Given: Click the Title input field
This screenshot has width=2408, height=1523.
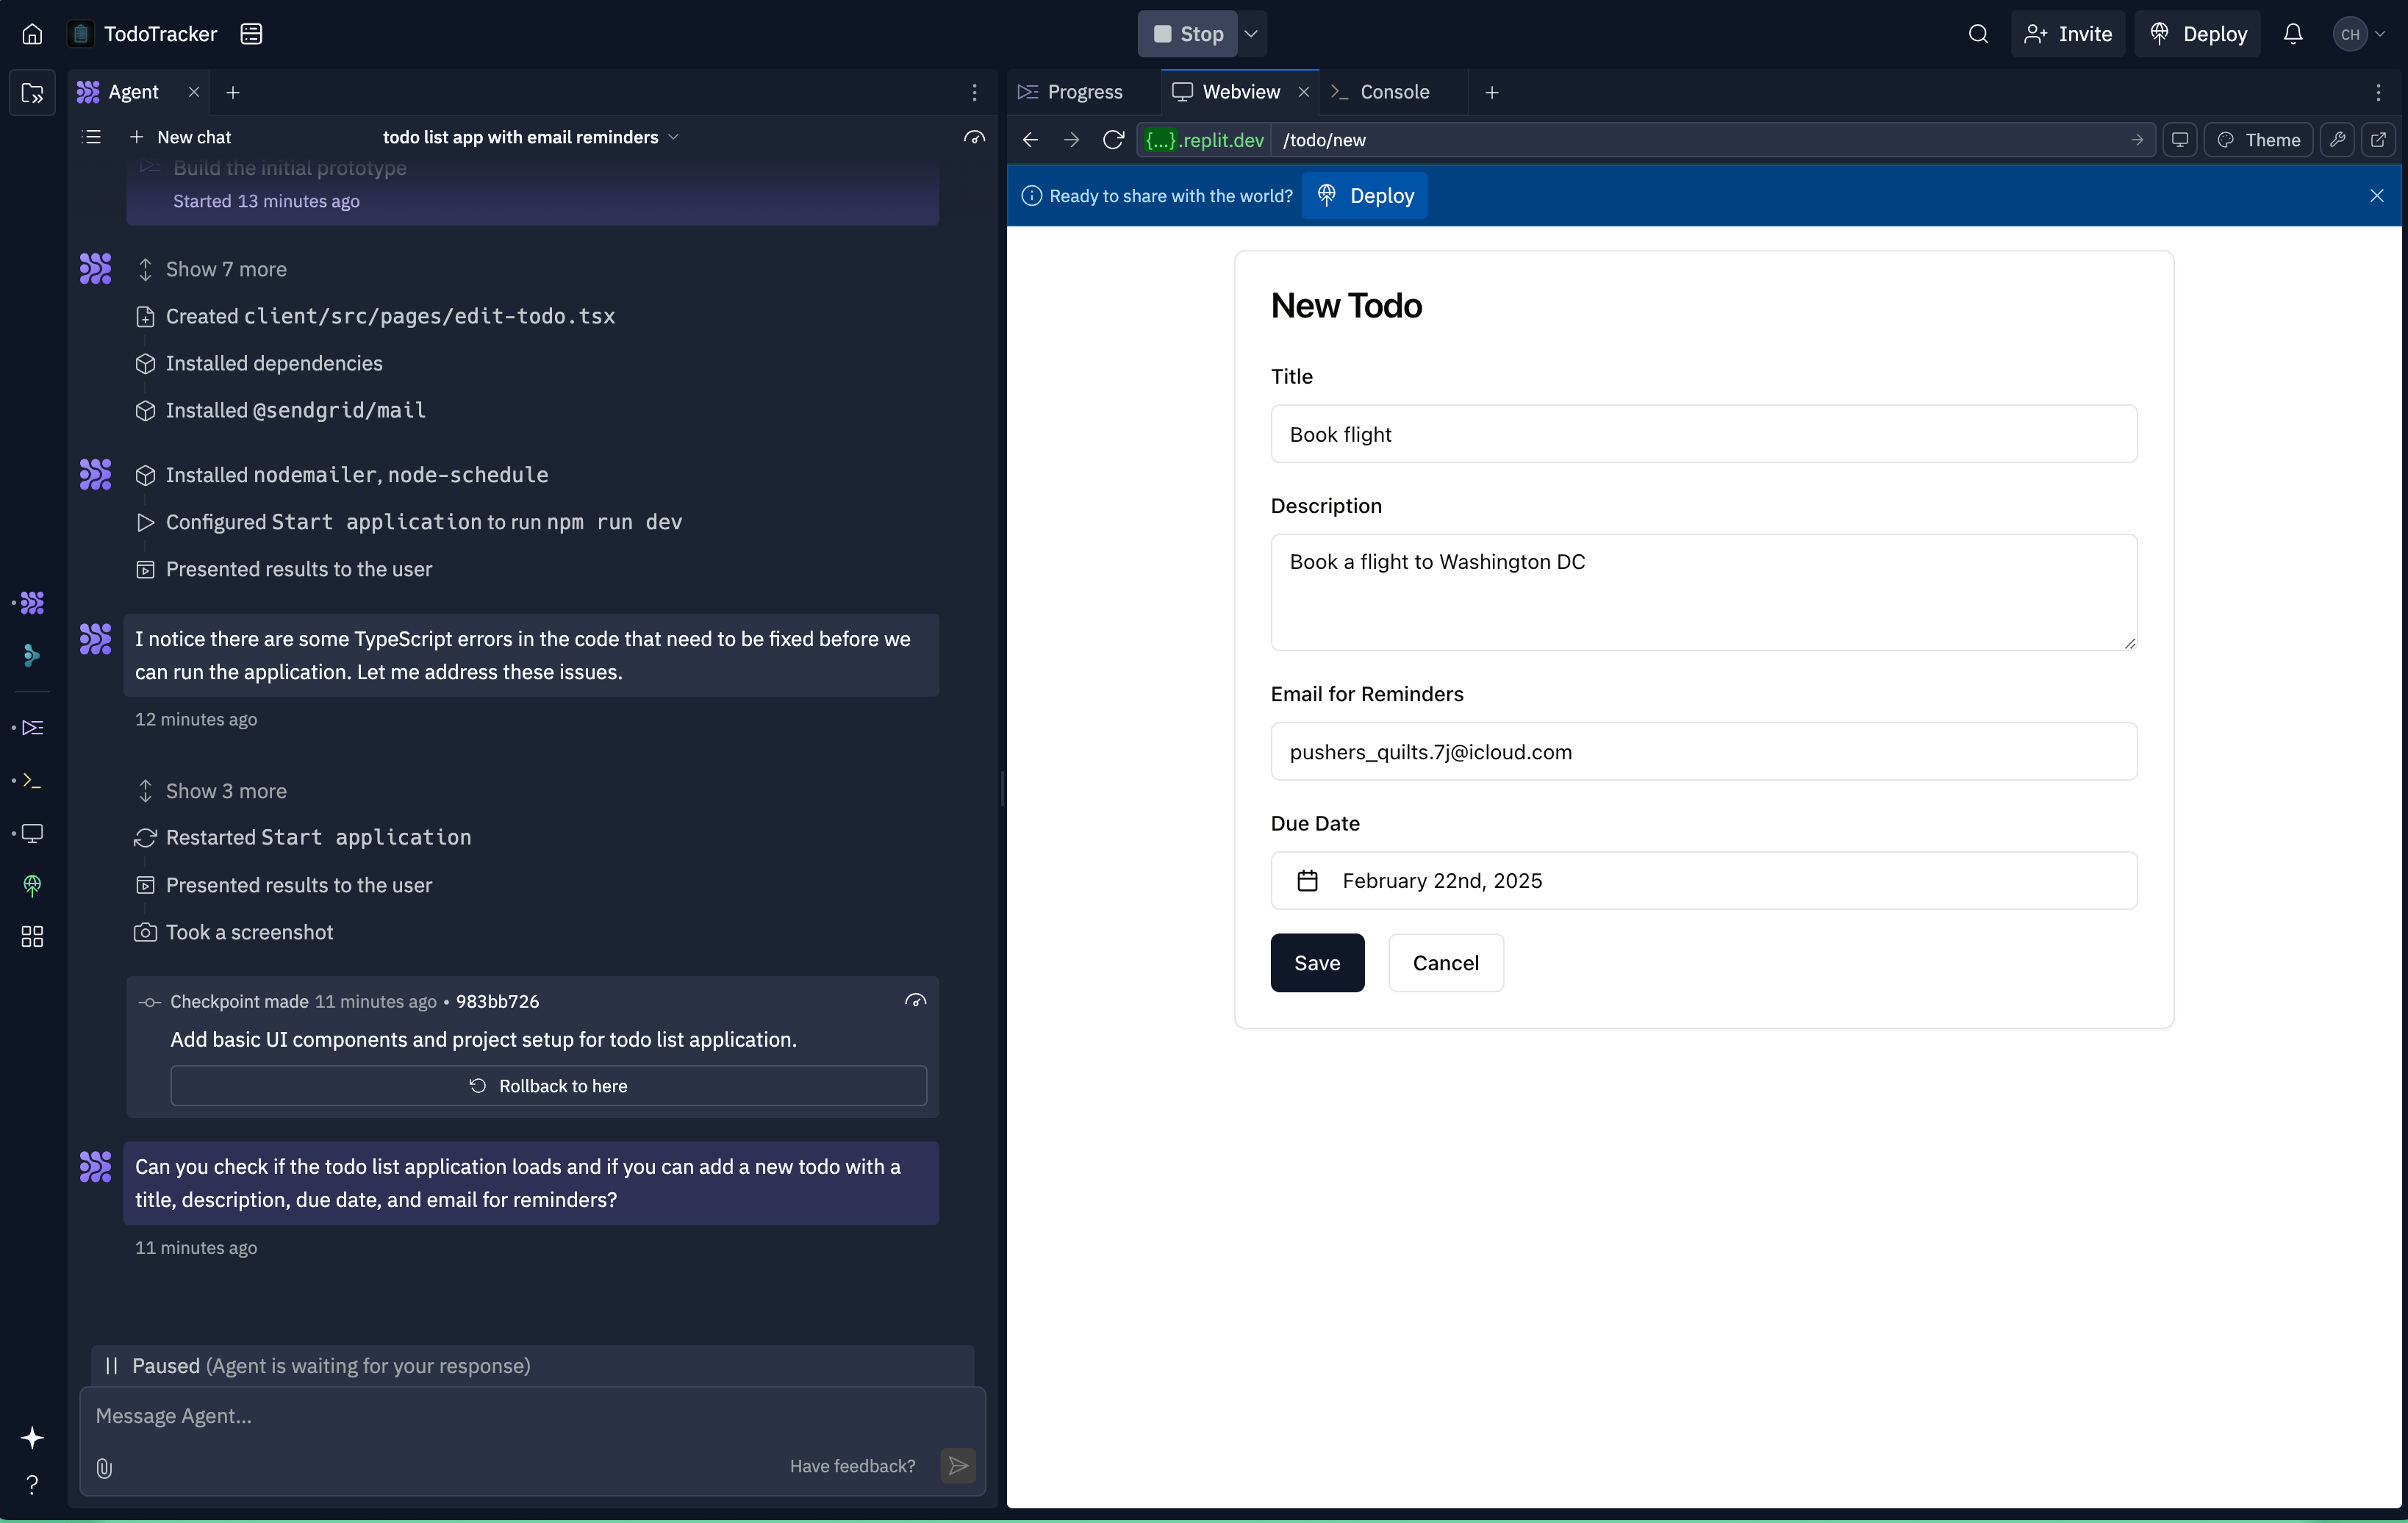Looking at the screenshot, I should pos(1703,434).
